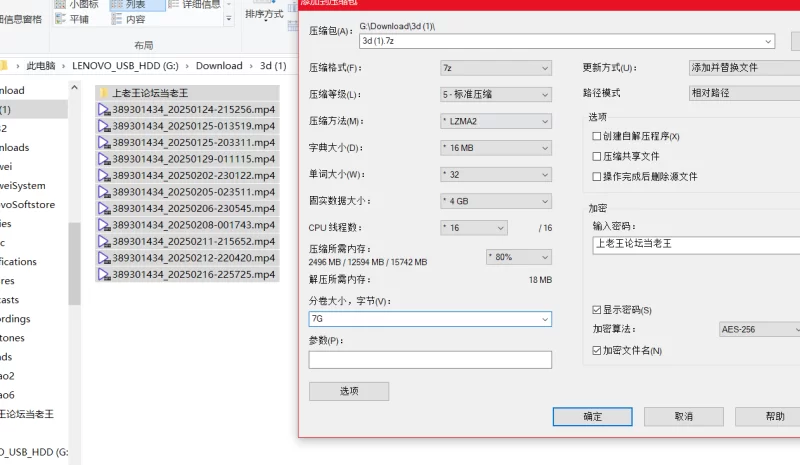Open the archive name 3d (1).7z dropdown
The image size is (800, 465).
coord(768,41)
